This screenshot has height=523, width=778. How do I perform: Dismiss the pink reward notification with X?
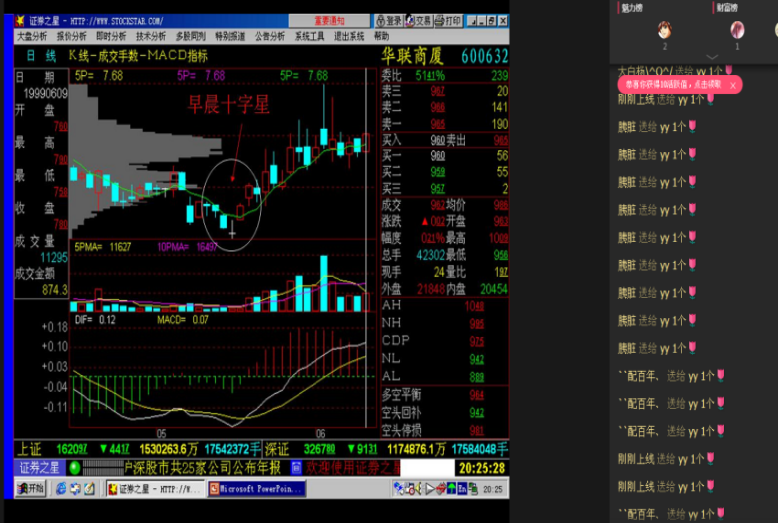pos(733,86)
